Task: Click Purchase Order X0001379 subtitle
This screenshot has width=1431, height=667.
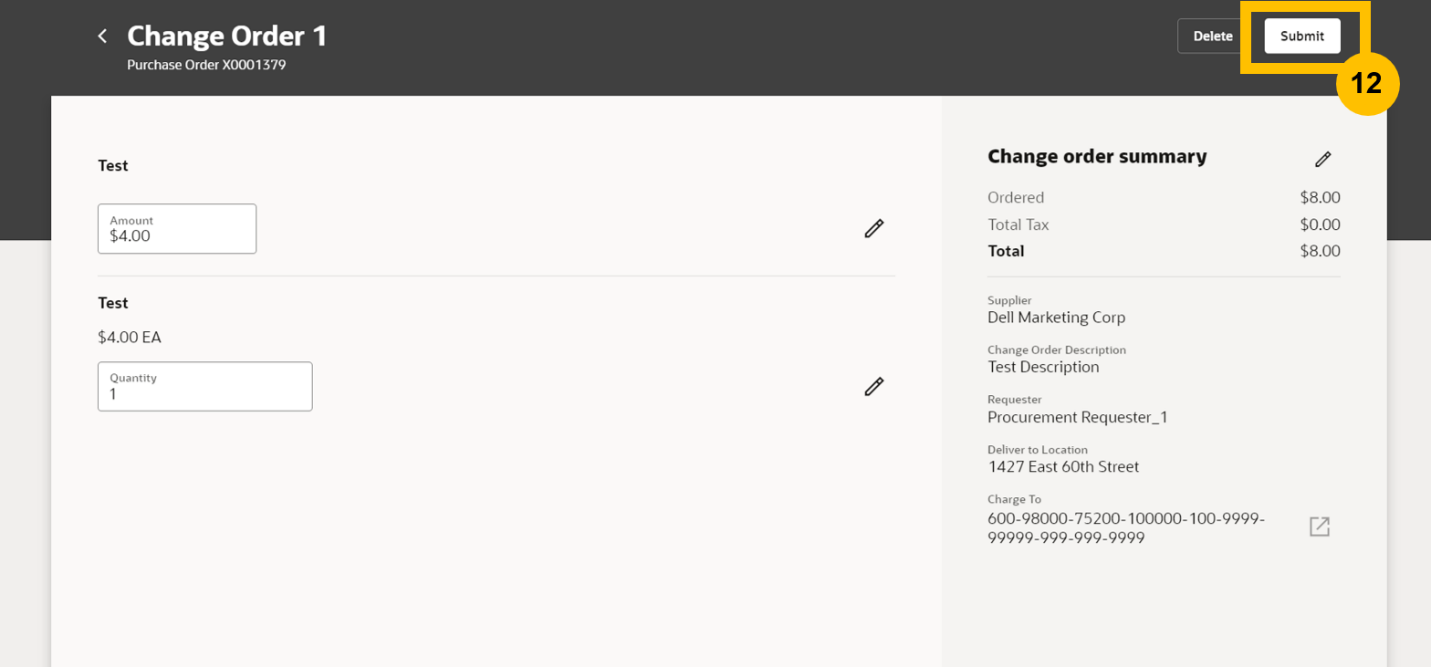Action: [x=206, y=65]
